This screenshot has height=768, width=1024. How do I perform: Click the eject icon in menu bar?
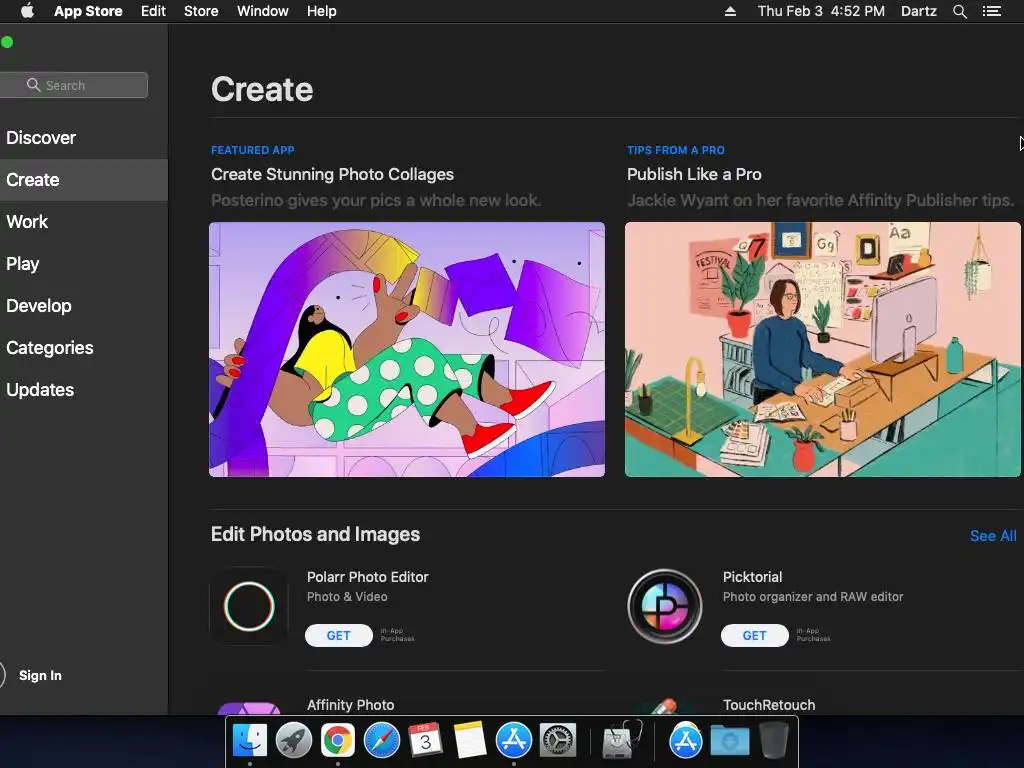730,11
